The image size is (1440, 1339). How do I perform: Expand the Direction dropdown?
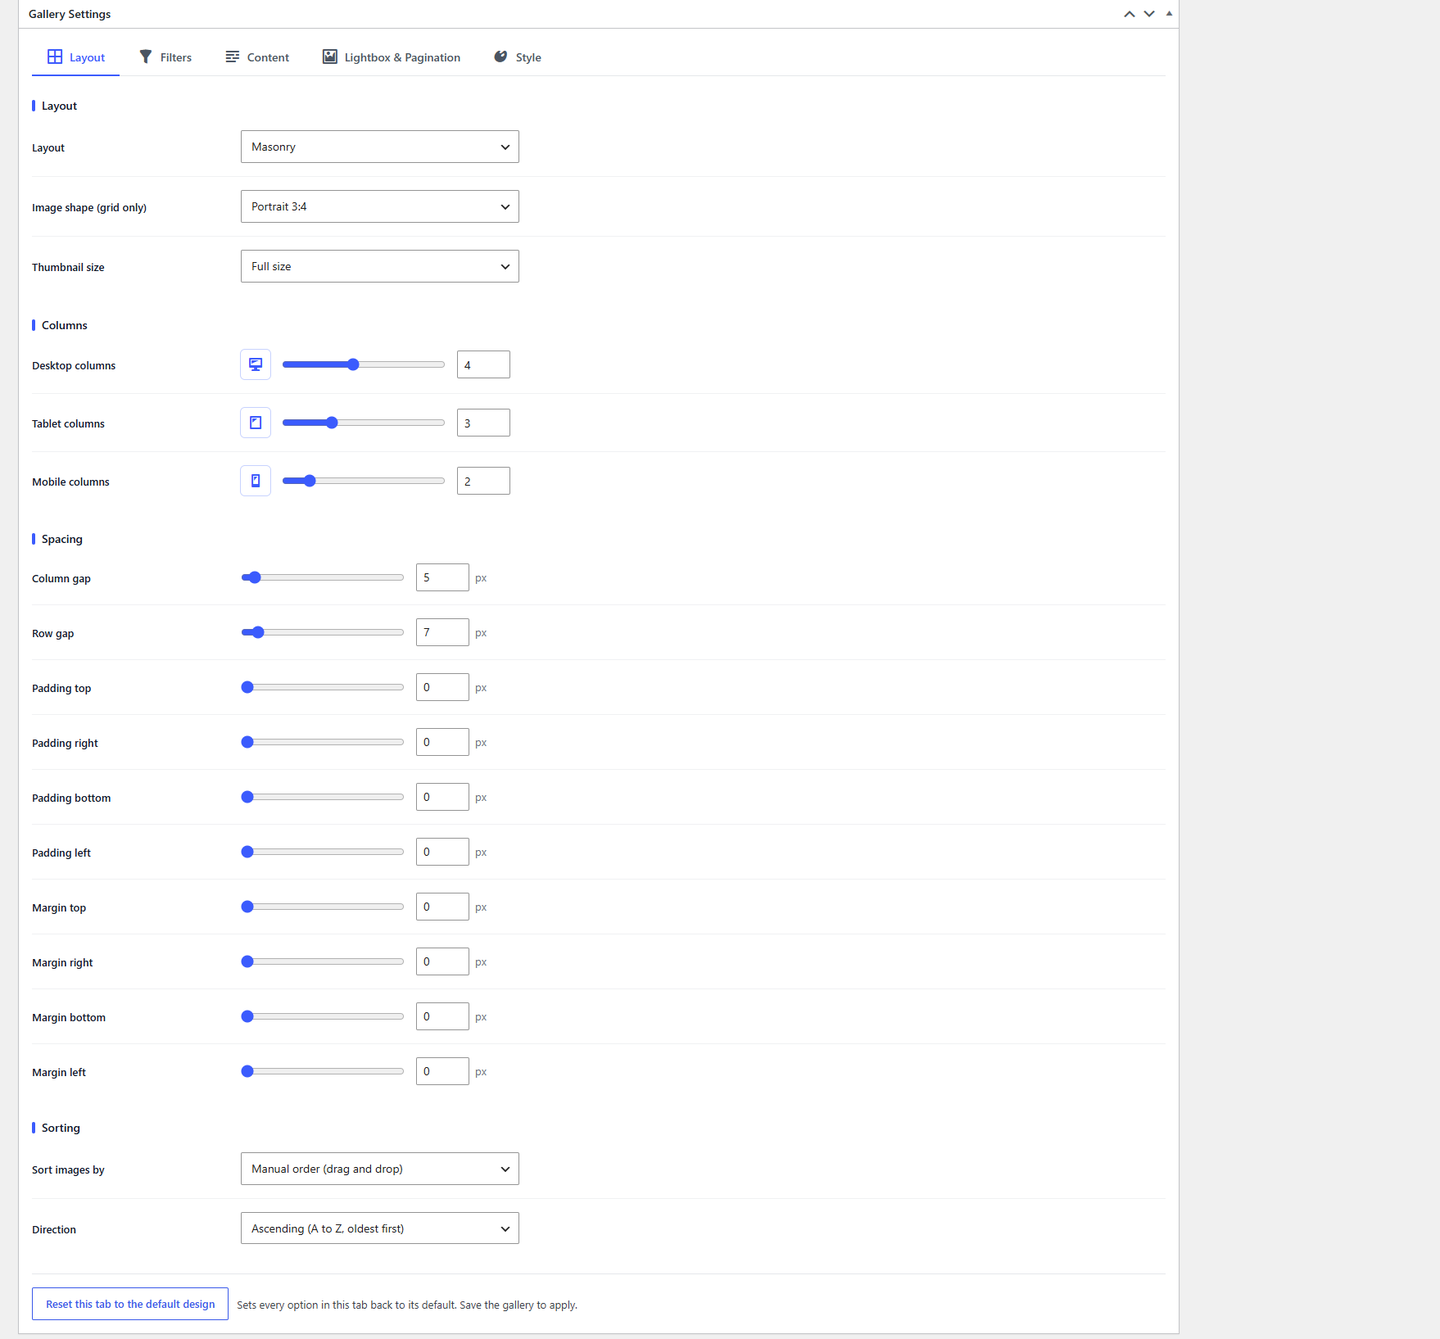click(380, 1229)
